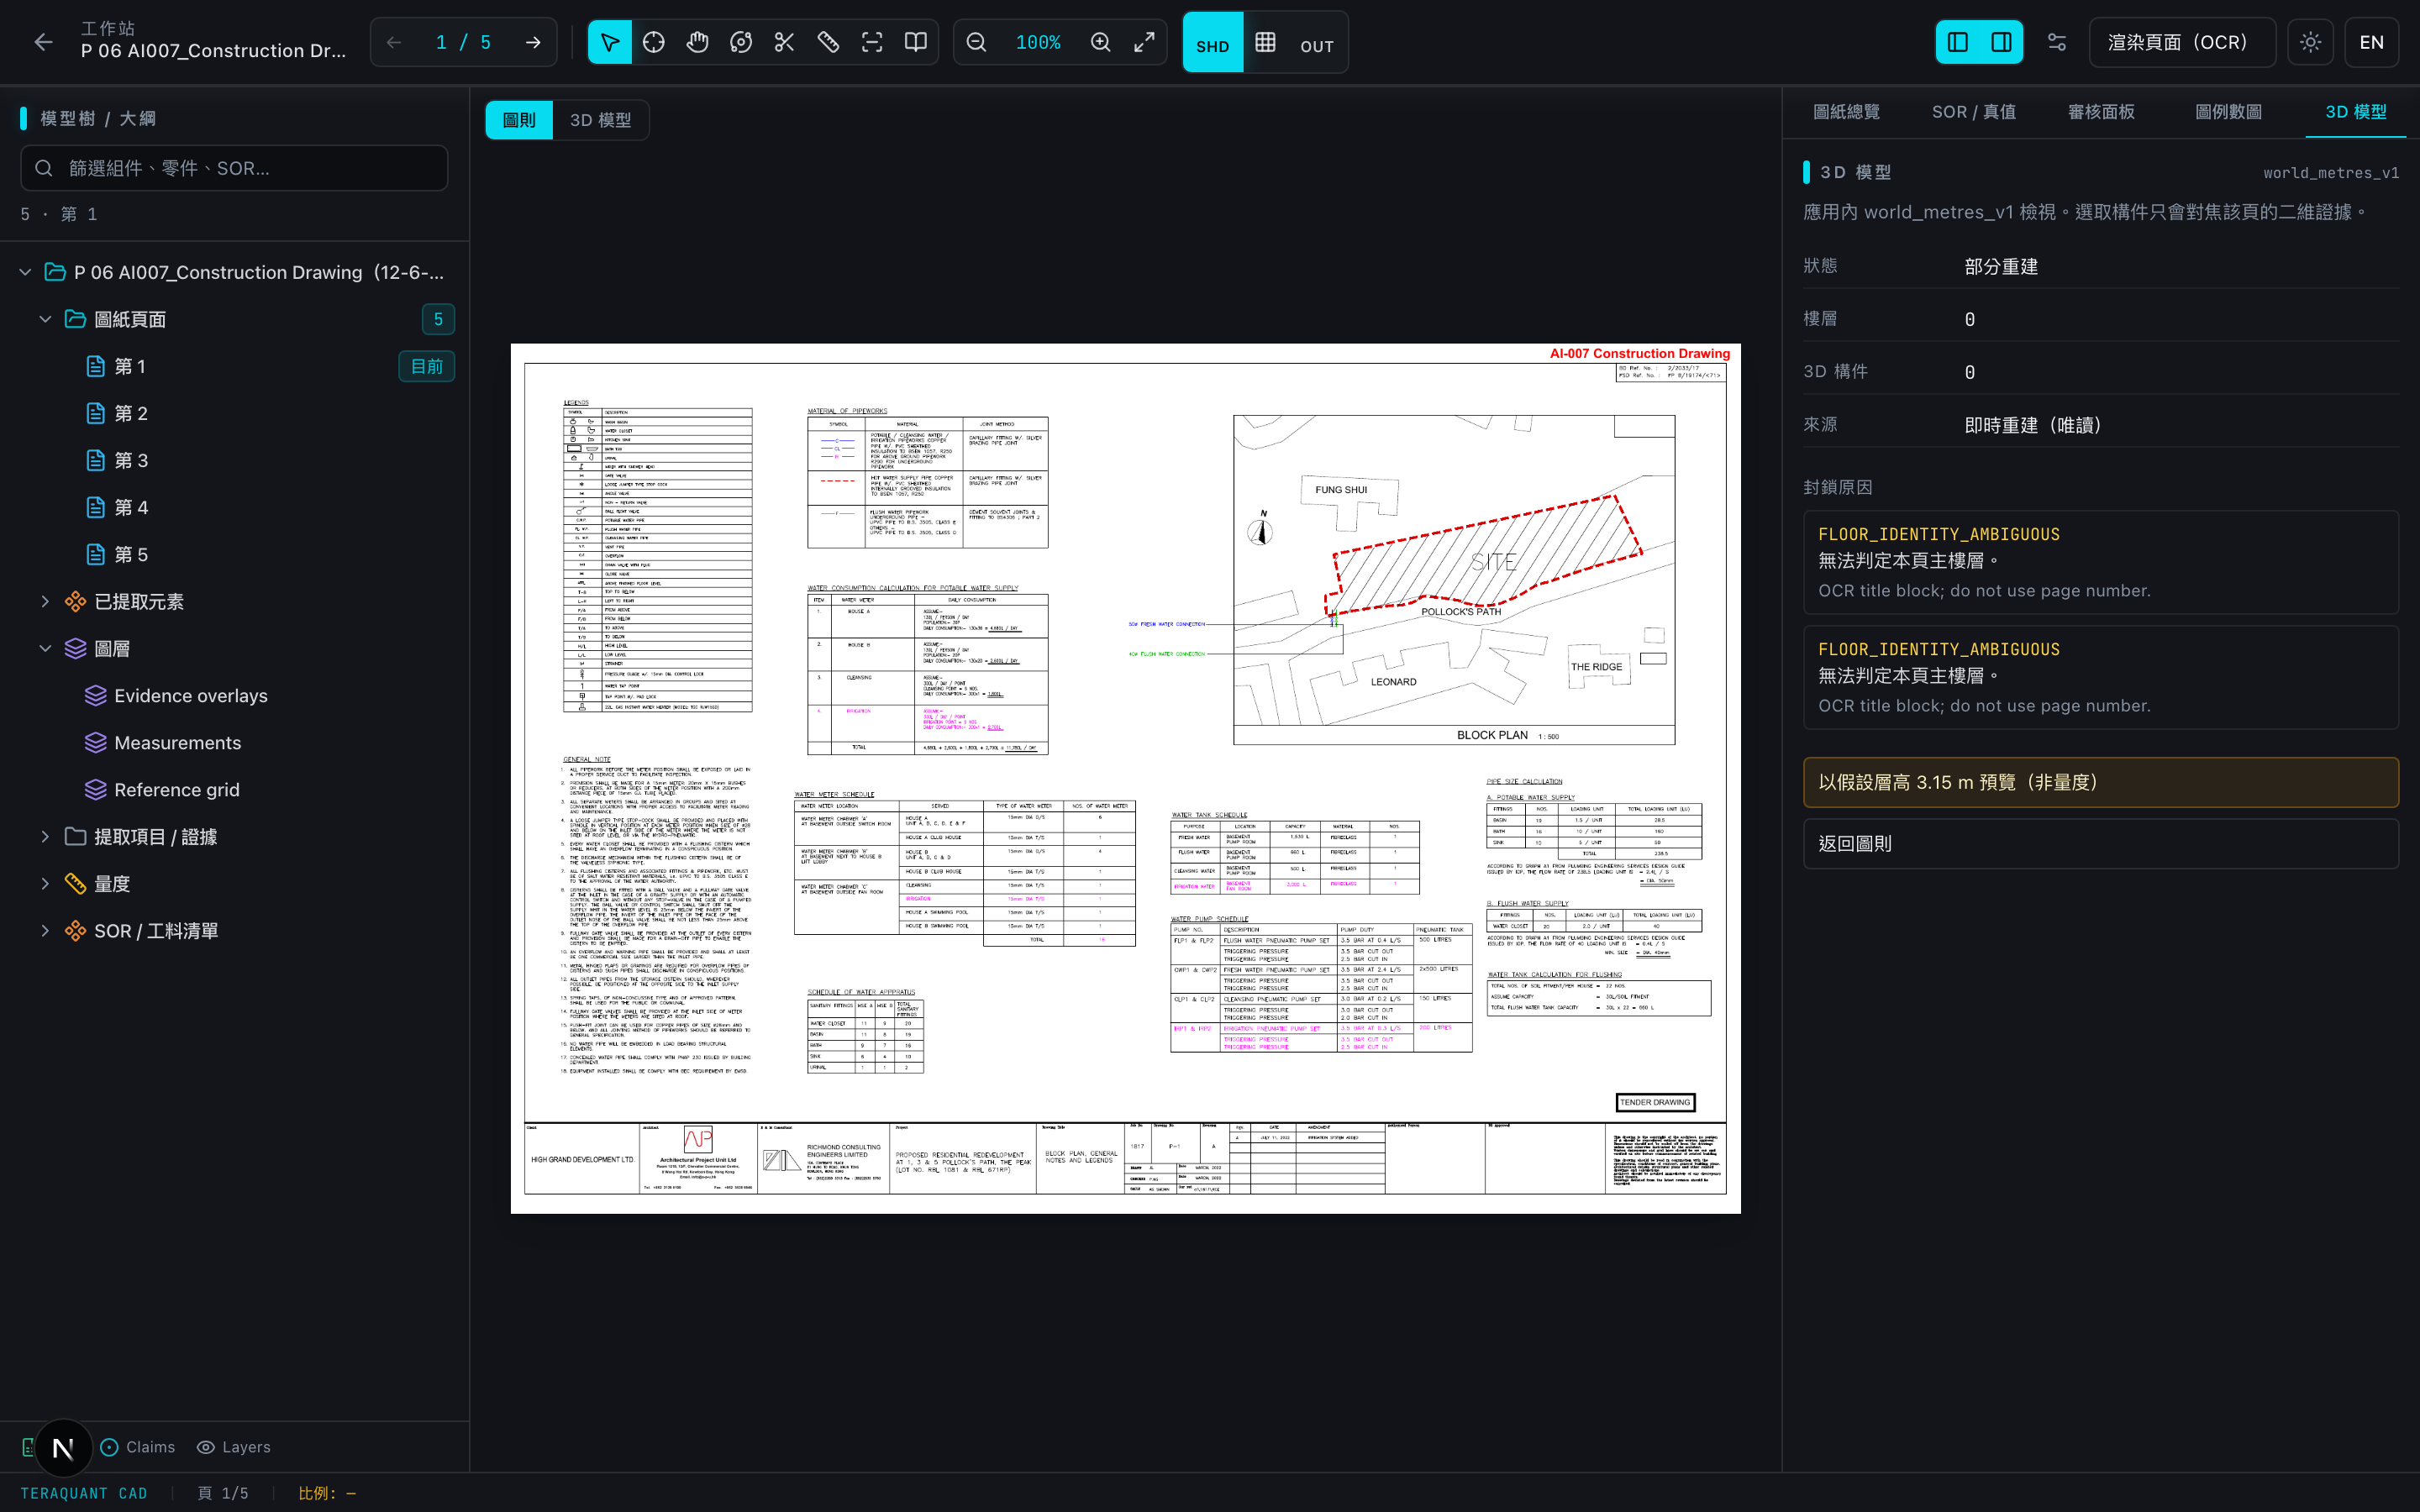The height and width of the screenshot is (1512, 2420).
Task: Click search magnifier in filter box
Action: point(44,168)
